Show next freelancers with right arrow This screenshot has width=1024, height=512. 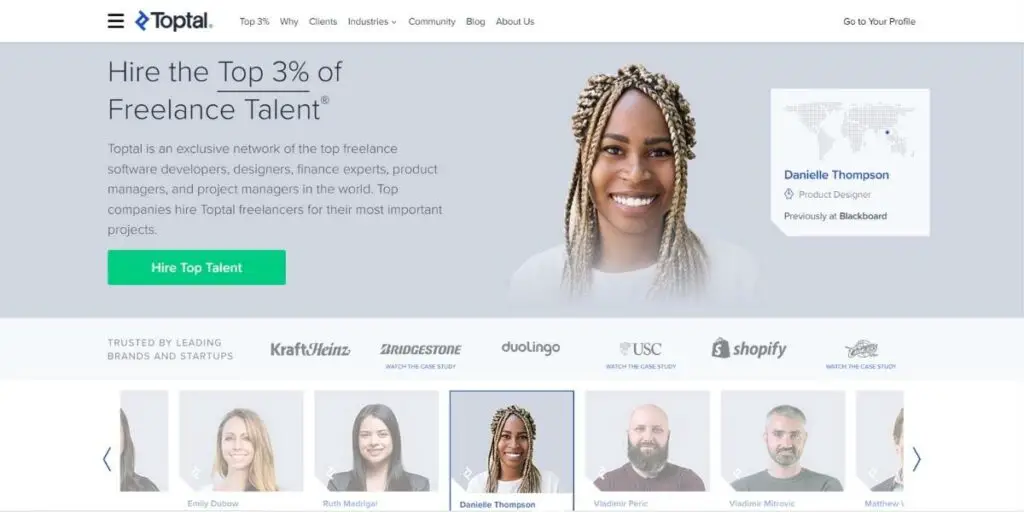click(916, 459)
